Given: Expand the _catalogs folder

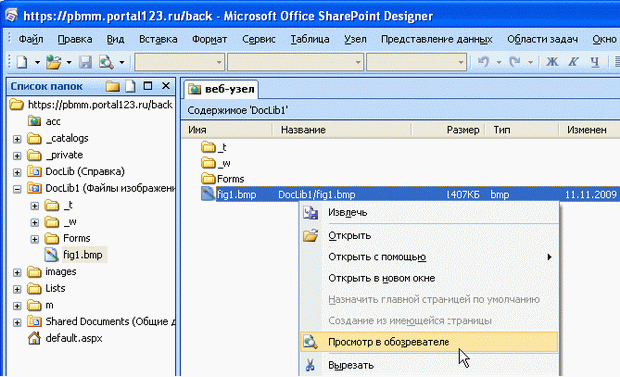Looking at the screenshot, I should coord(17,139).
